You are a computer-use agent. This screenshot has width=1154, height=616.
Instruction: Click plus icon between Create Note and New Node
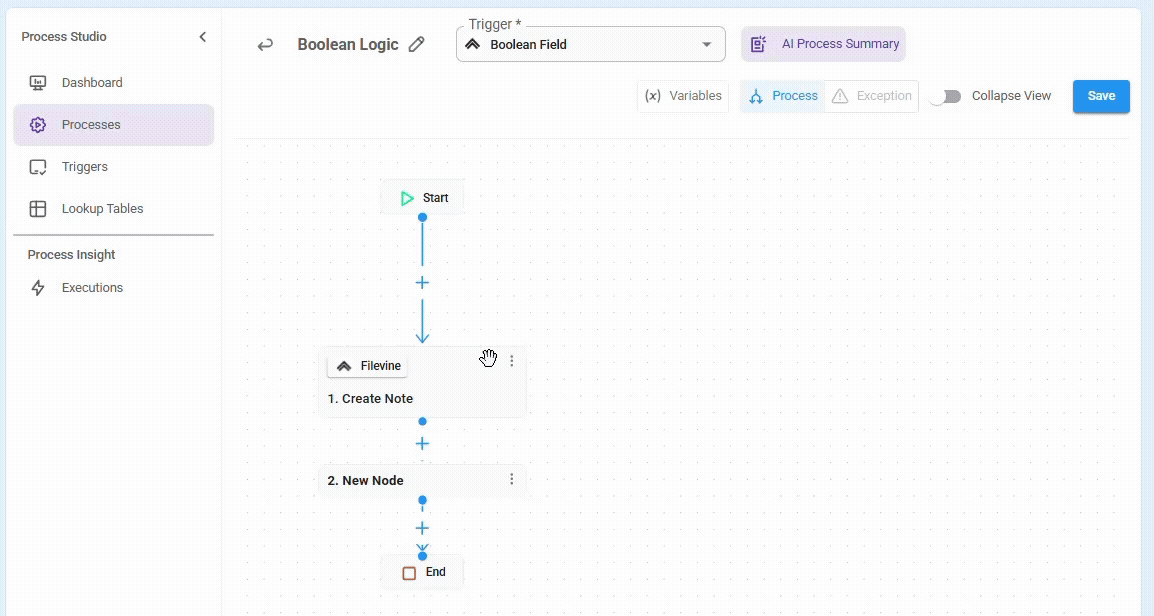tap(422, 443)
